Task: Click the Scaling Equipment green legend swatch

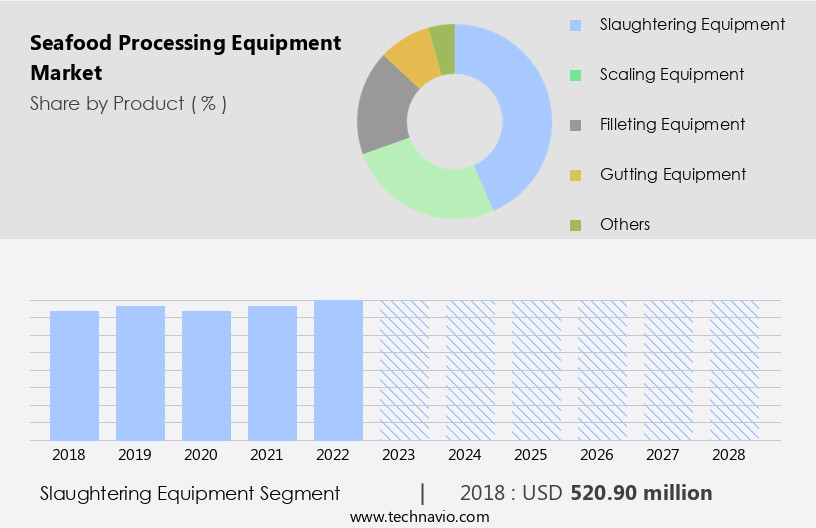Action: coord(575,75)
